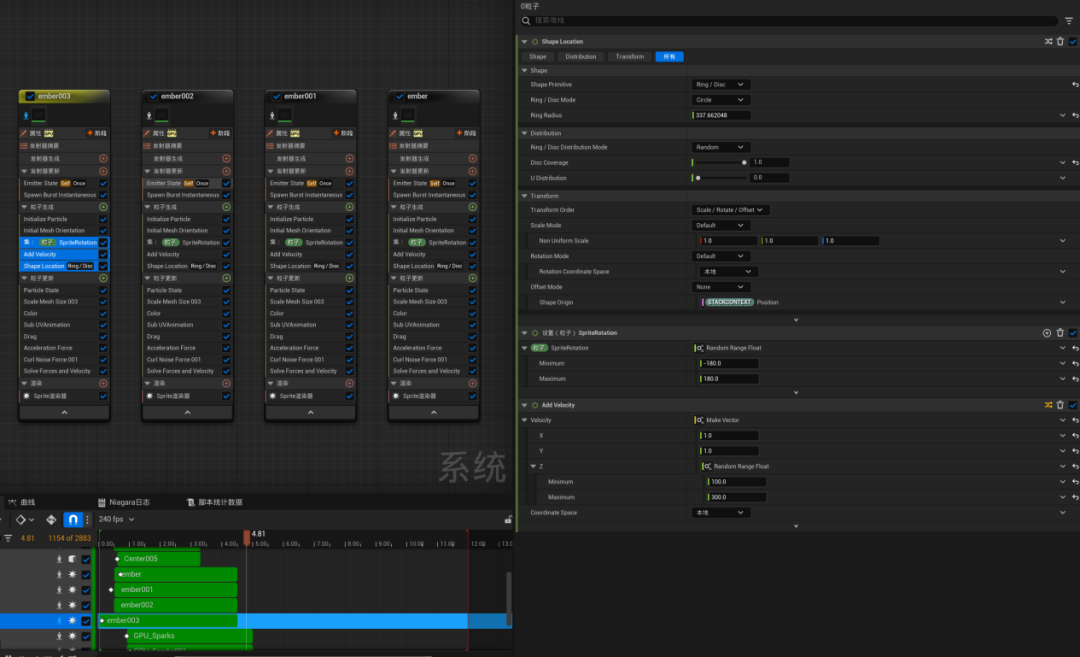
Task: Switch to the Shape filter tab
Action: pyautogui.click(x=538, y=56)
